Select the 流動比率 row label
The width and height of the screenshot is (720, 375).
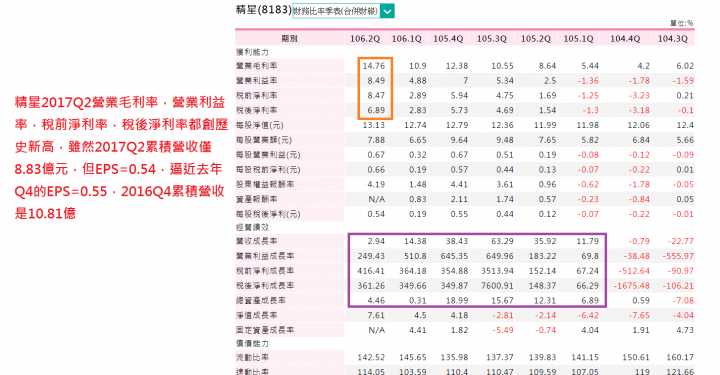[253, 357]
